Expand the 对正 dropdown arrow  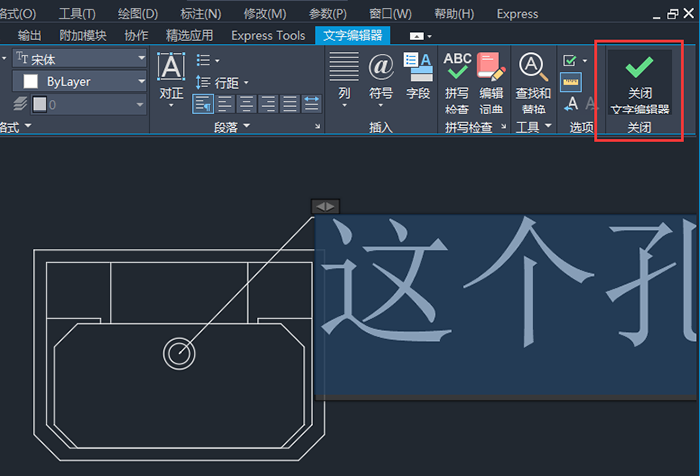tap(171, 106)
